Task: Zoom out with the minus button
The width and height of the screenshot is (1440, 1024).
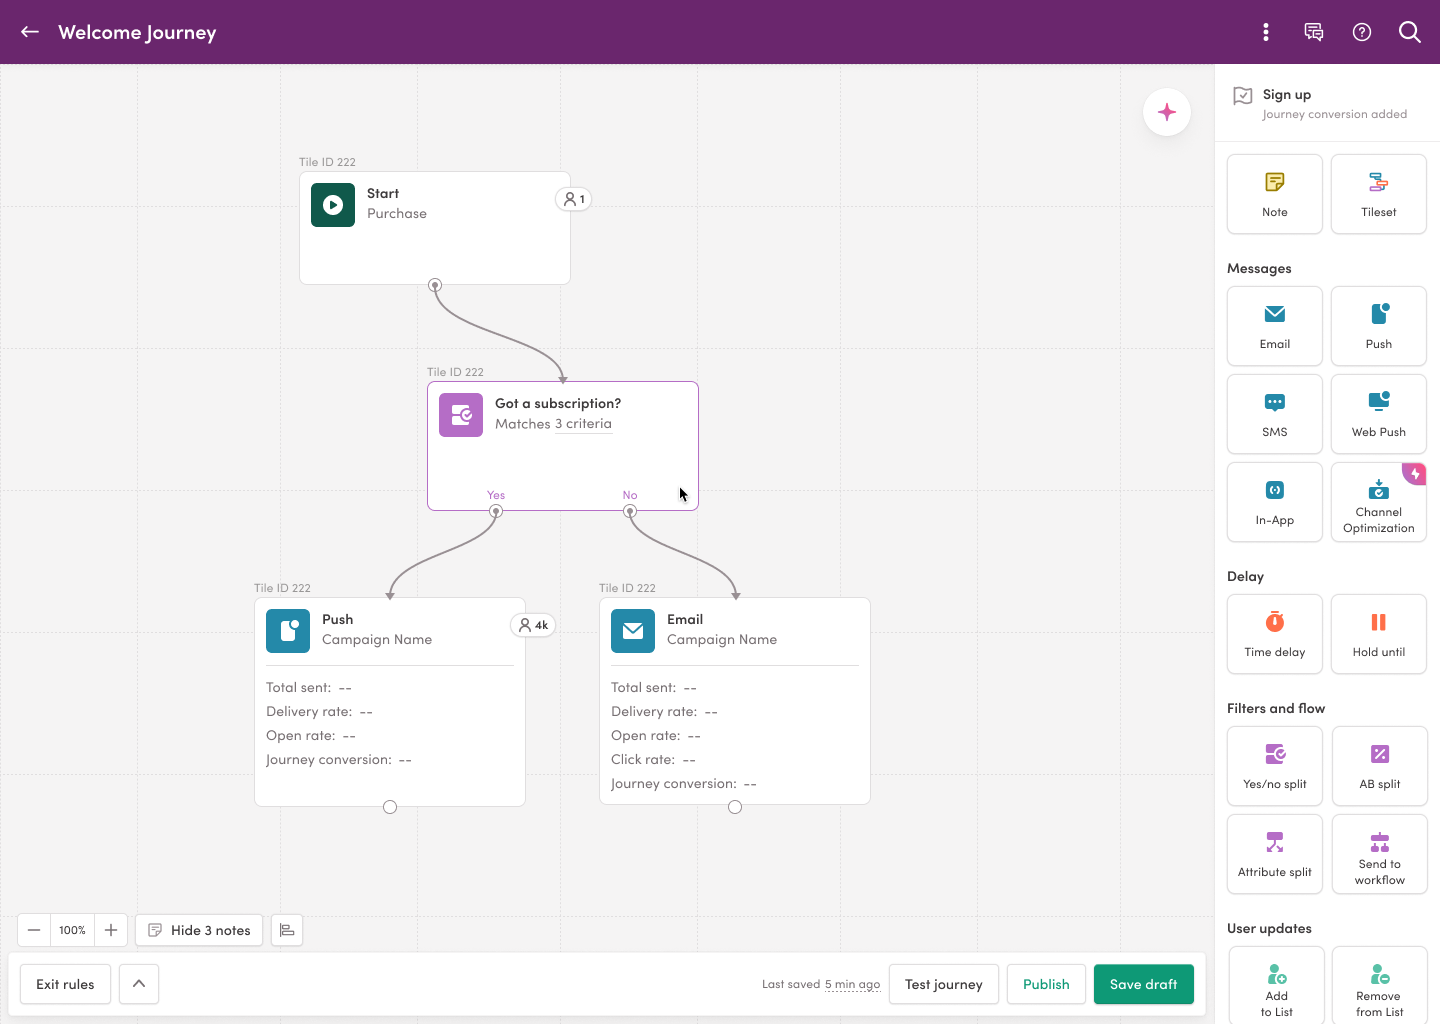Action: tap(34, 930)
